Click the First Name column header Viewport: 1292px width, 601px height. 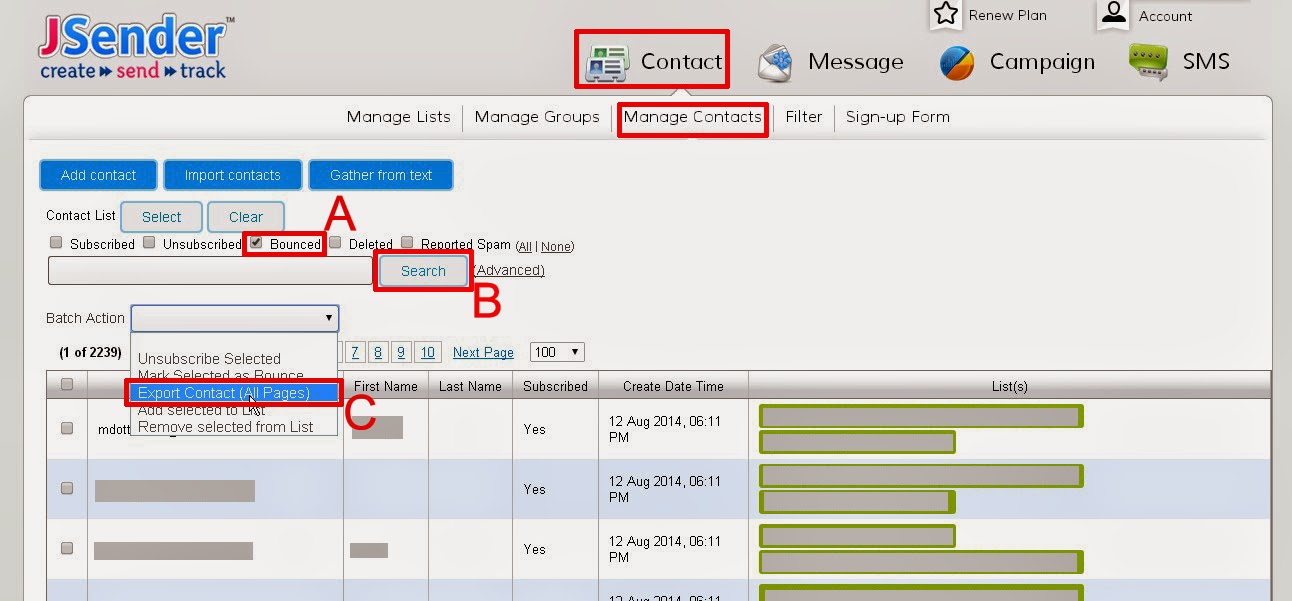pos(385,386)
